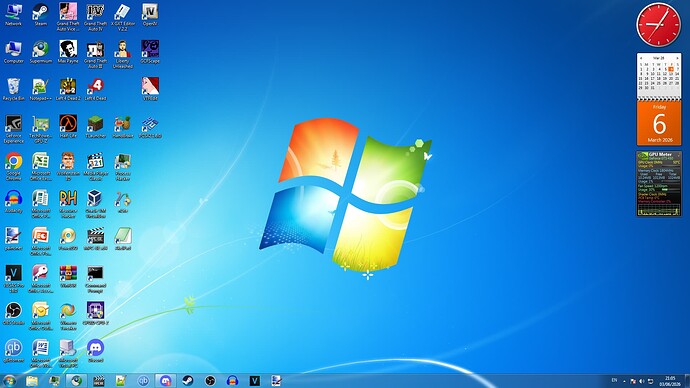
Task: Launch the Steam desktop shortcut
Action: click(x=40, y=15)
